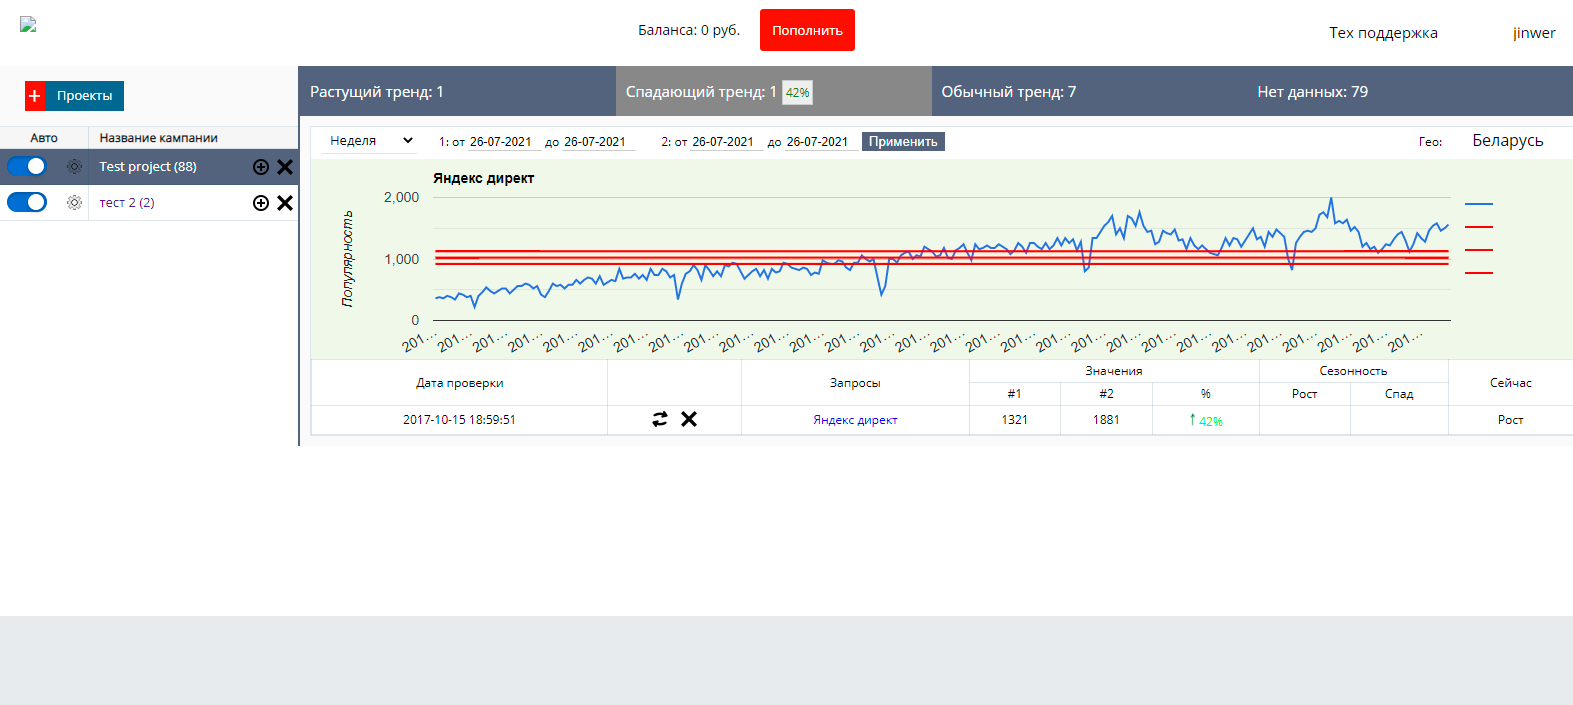
Task: Click the refresh arrows icon in check row
Action: click(x=660, y=420)
